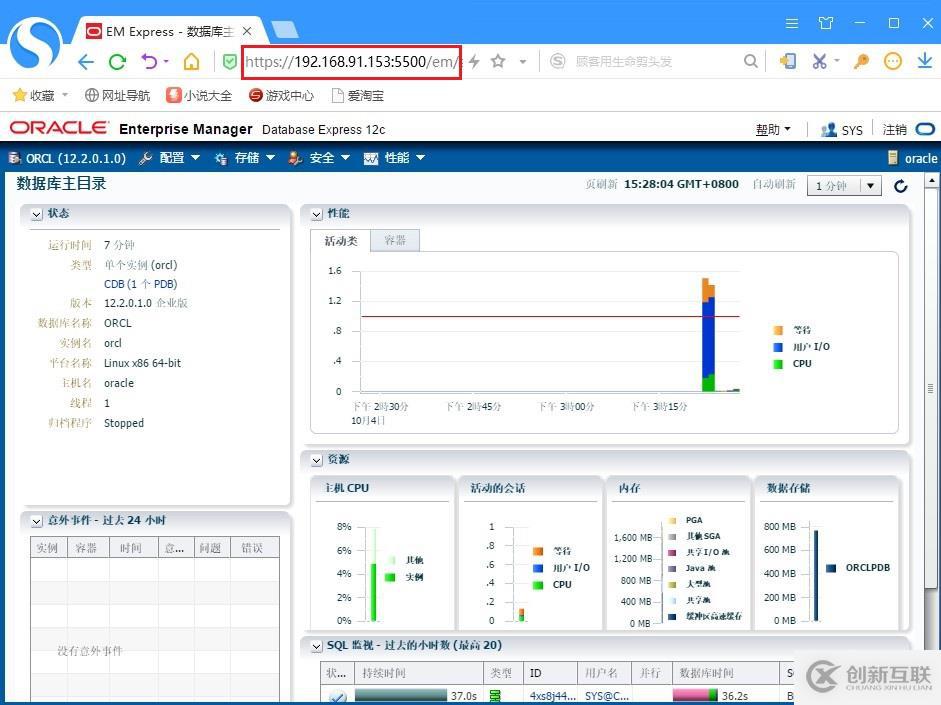Click the search magnifier icon
This screenshot has height=705, width=941.
pos(750,62)
